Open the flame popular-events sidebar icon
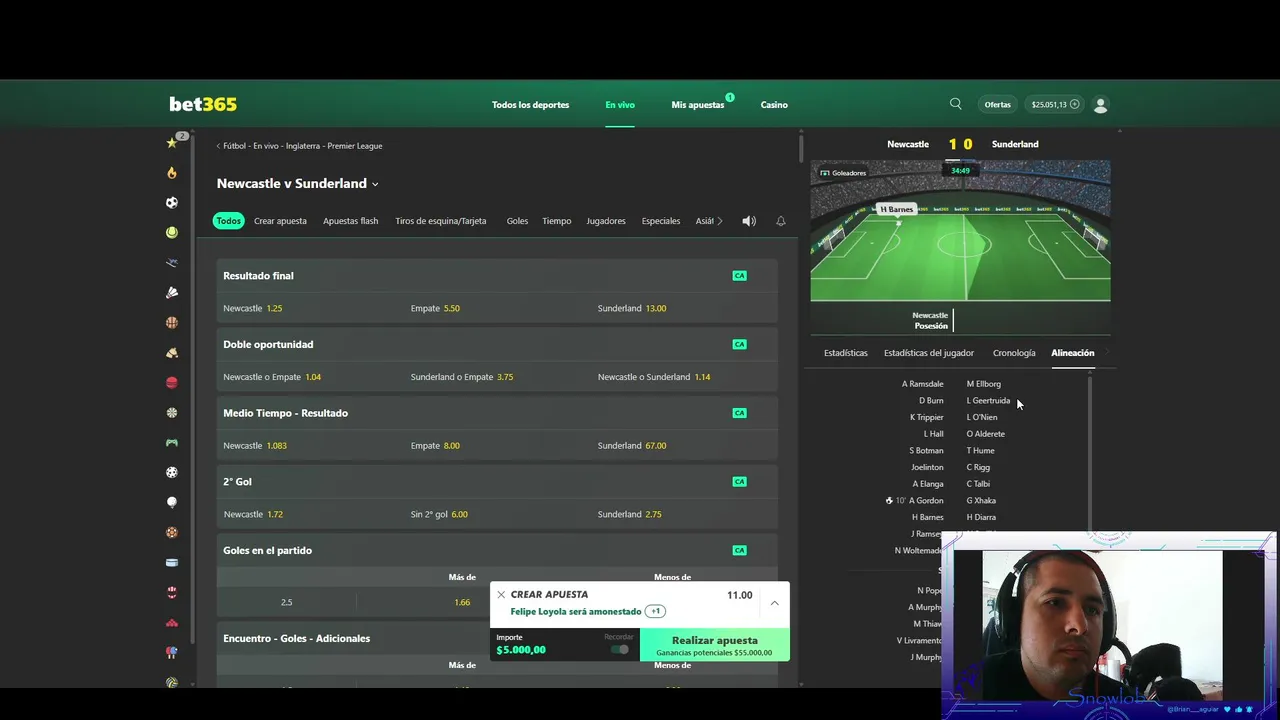The image size is (1280, 720). [x=172, y=173]
